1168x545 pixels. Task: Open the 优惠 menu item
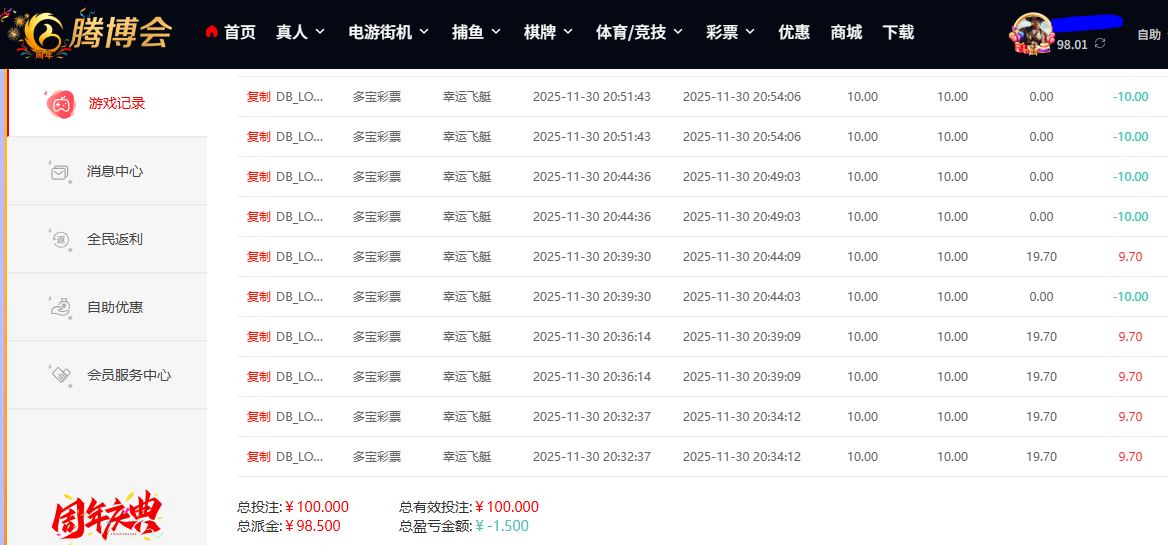coord(794,32)
